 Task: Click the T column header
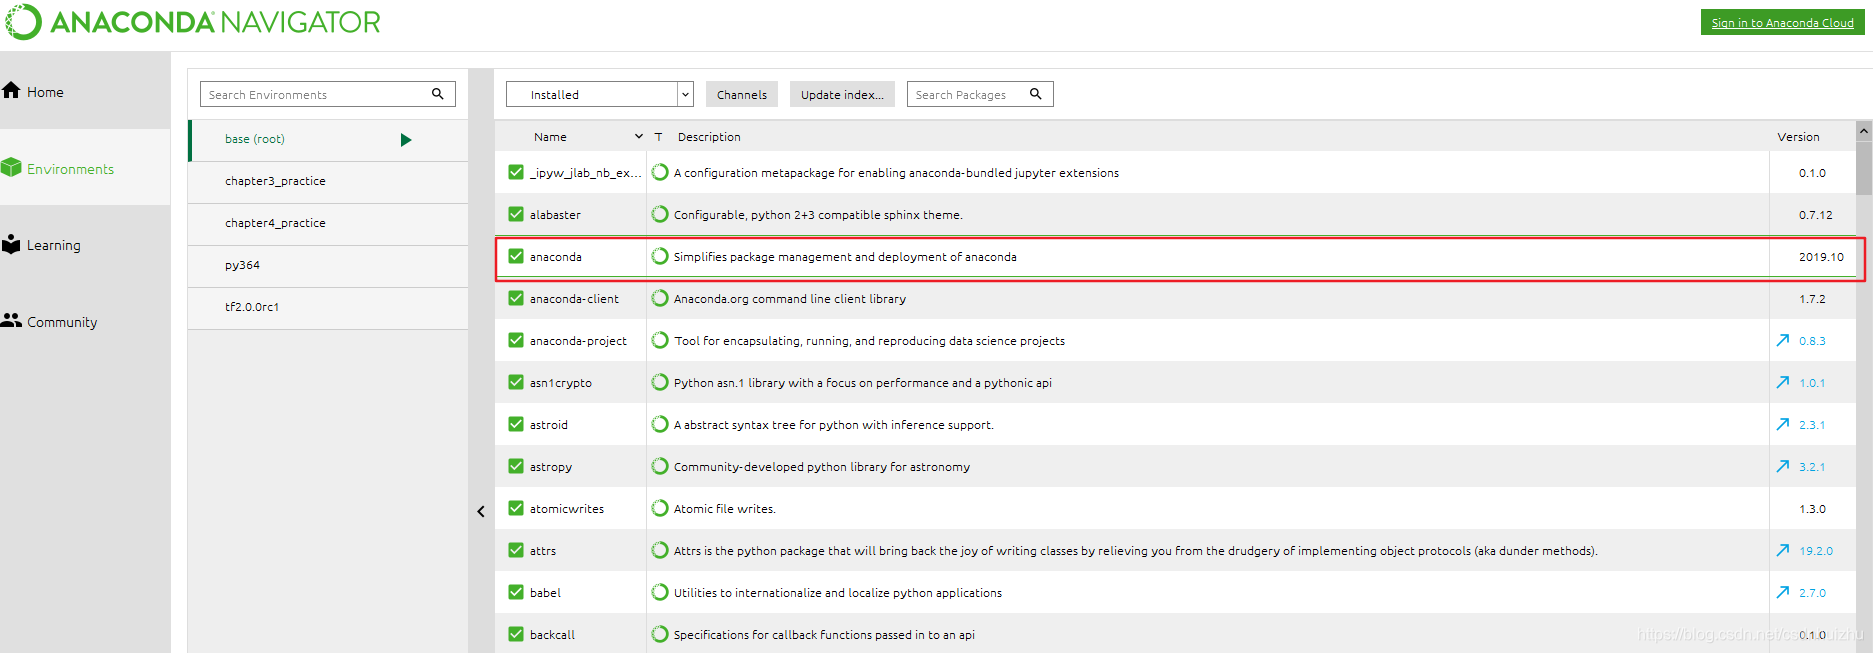point(658,137)
